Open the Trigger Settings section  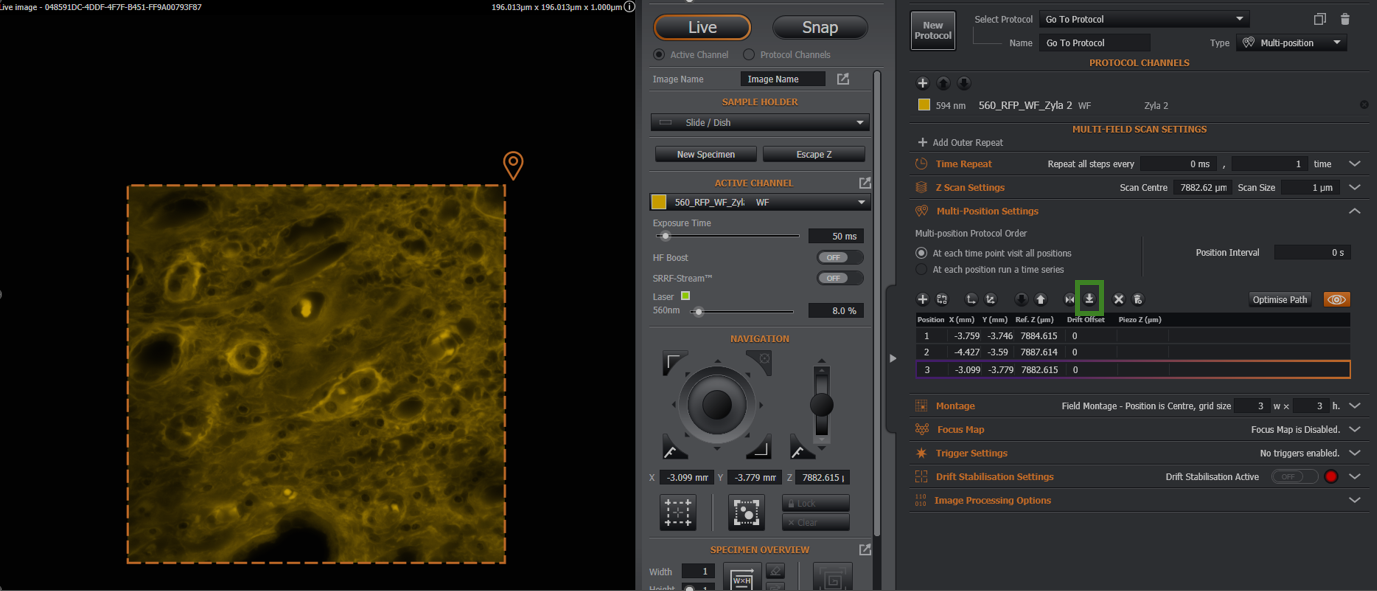pos(971,453)
